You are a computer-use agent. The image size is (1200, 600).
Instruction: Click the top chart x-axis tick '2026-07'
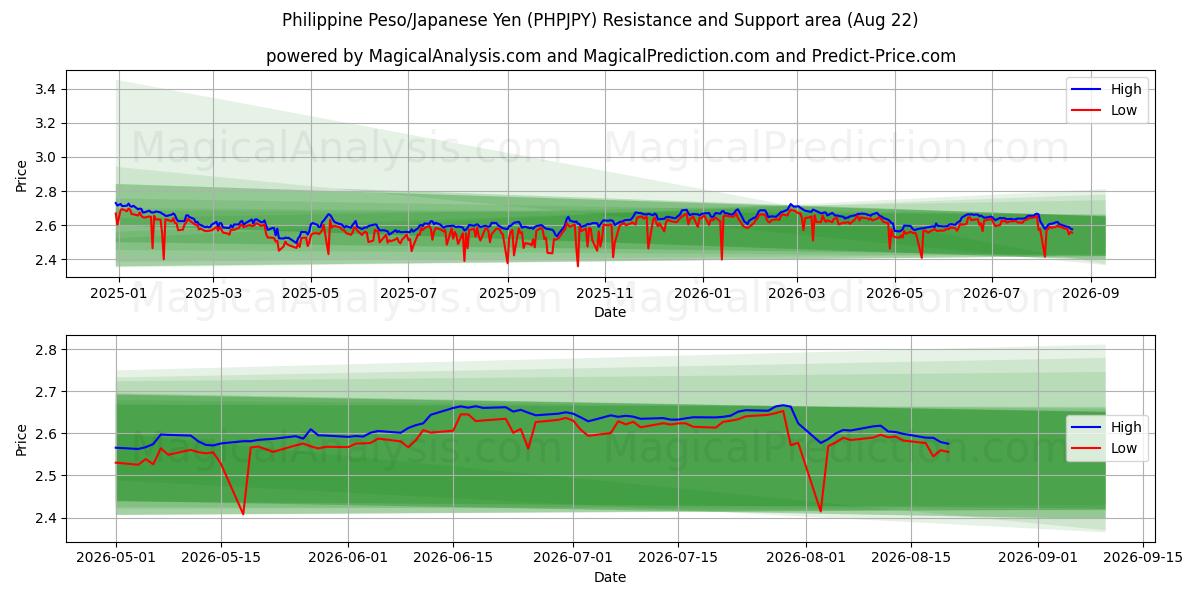click(x=991, y=293)
